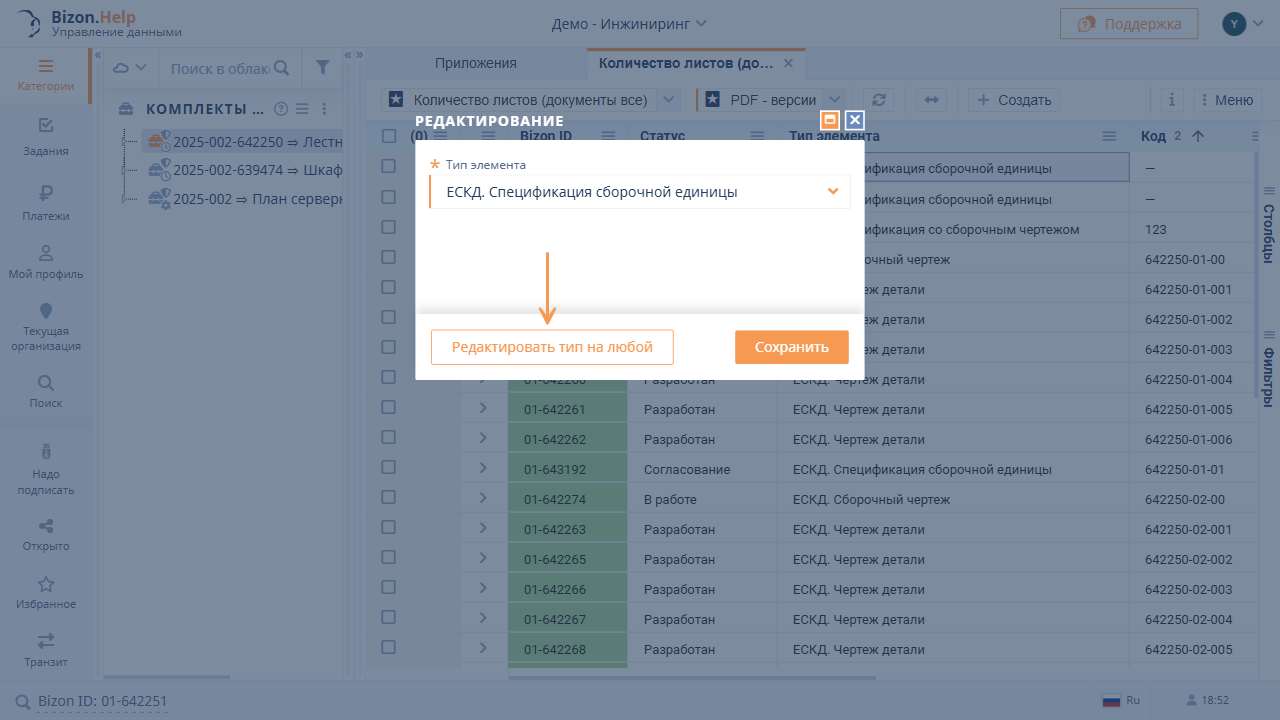1280x720 pixels.
Task: Open the Тип элемента dropdown
Action: pos(640,192)
